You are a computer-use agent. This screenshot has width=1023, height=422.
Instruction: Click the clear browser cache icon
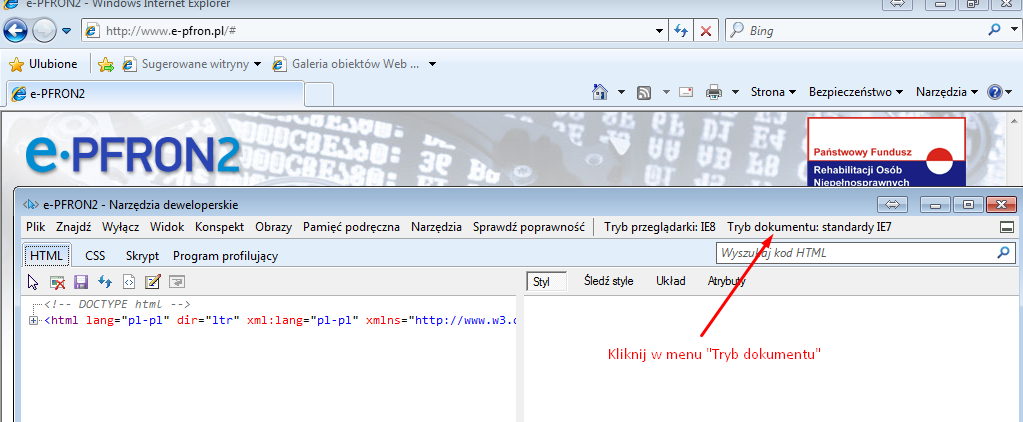coord(57,281)
